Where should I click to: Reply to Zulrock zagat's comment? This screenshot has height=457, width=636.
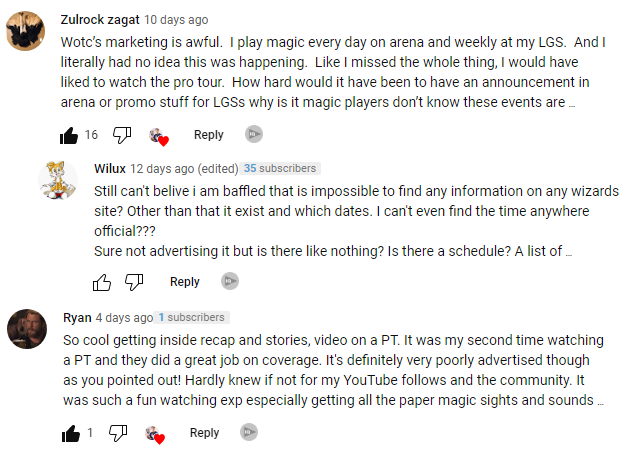pos(208,135)
